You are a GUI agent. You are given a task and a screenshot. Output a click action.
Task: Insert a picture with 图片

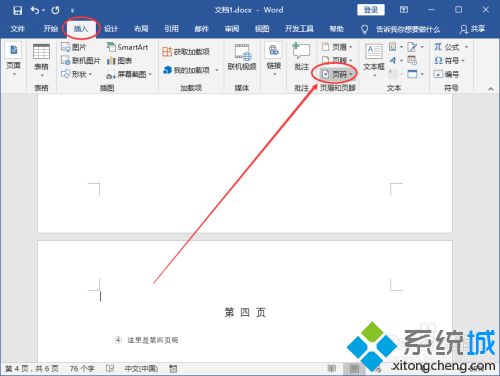tap(74, 47)
